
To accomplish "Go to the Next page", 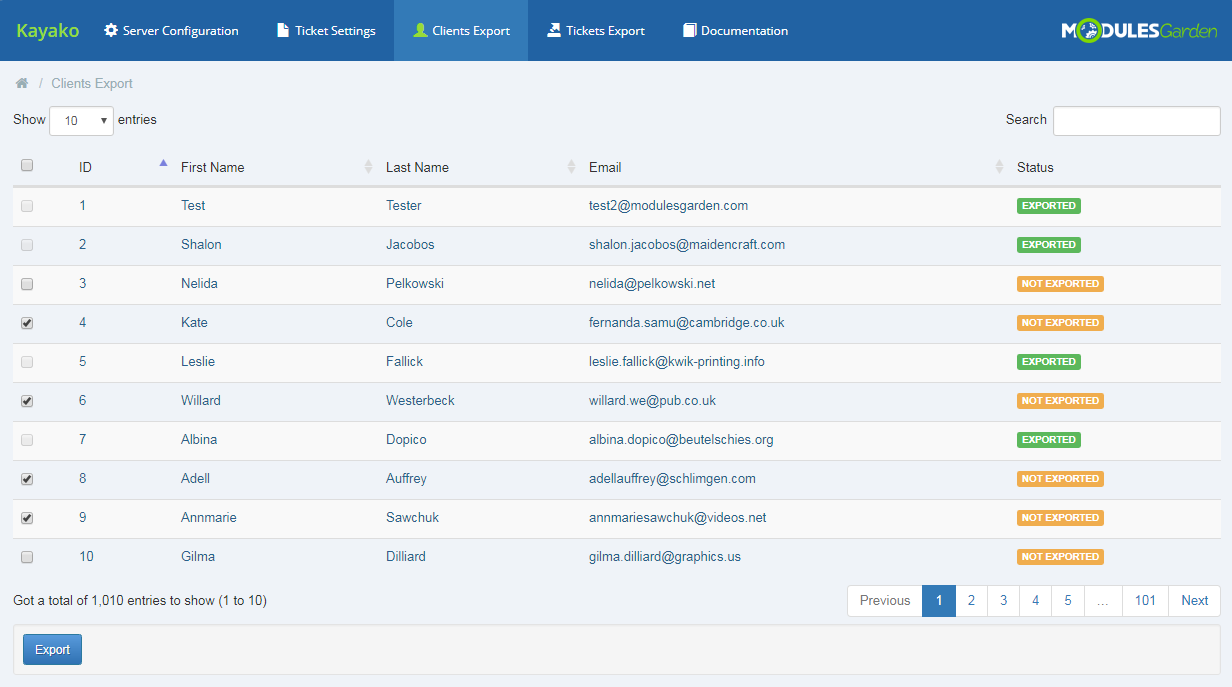I will [1194, 601].
